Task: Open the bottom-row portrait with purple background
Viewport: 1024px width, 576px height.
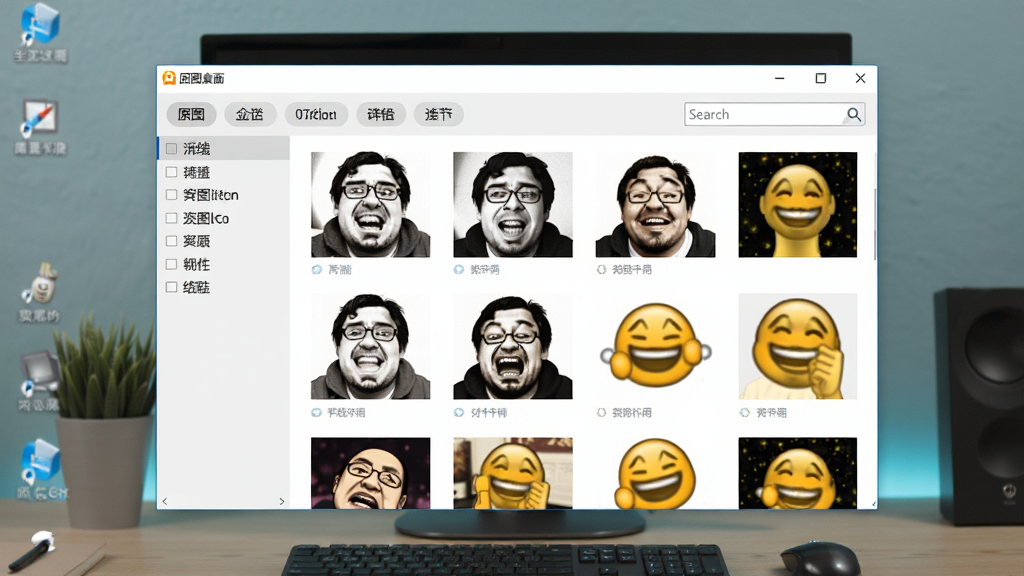Action: (x=370, y=473)
